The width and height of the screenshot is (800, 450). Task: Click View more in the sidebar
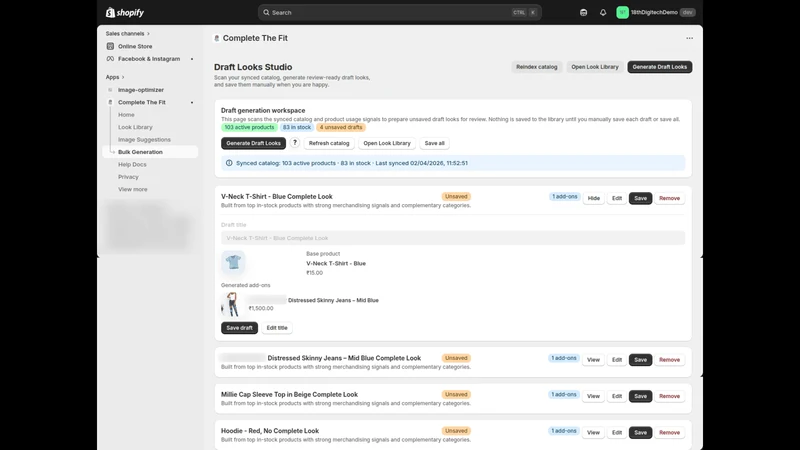pyautogui.click(x=133, y=189)
